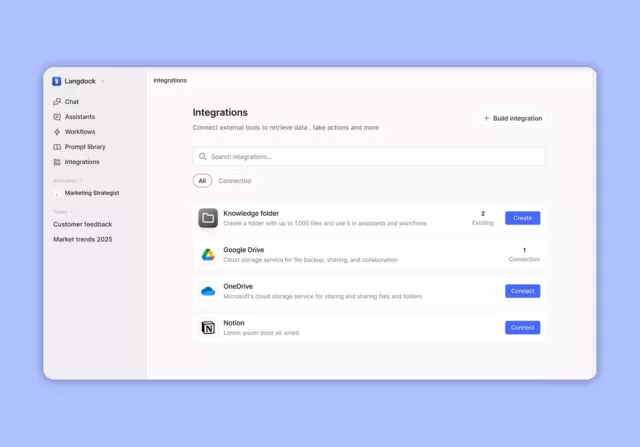Focus the Search integrations field
The width and height of the screenshot is (640, 447).
(369, 157)
